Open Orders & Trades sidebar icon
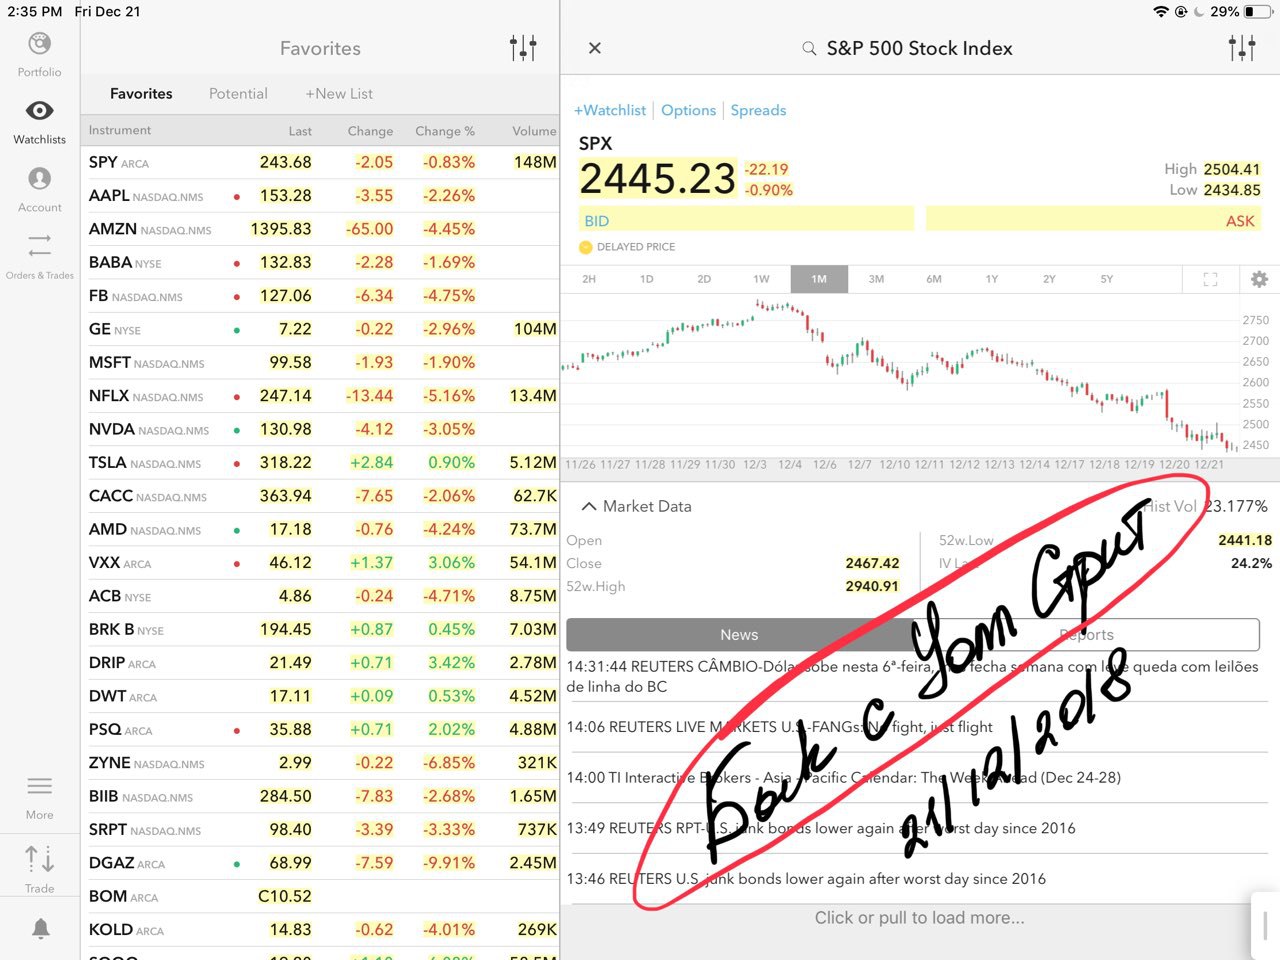1280x960 pixels. (39, 245)
